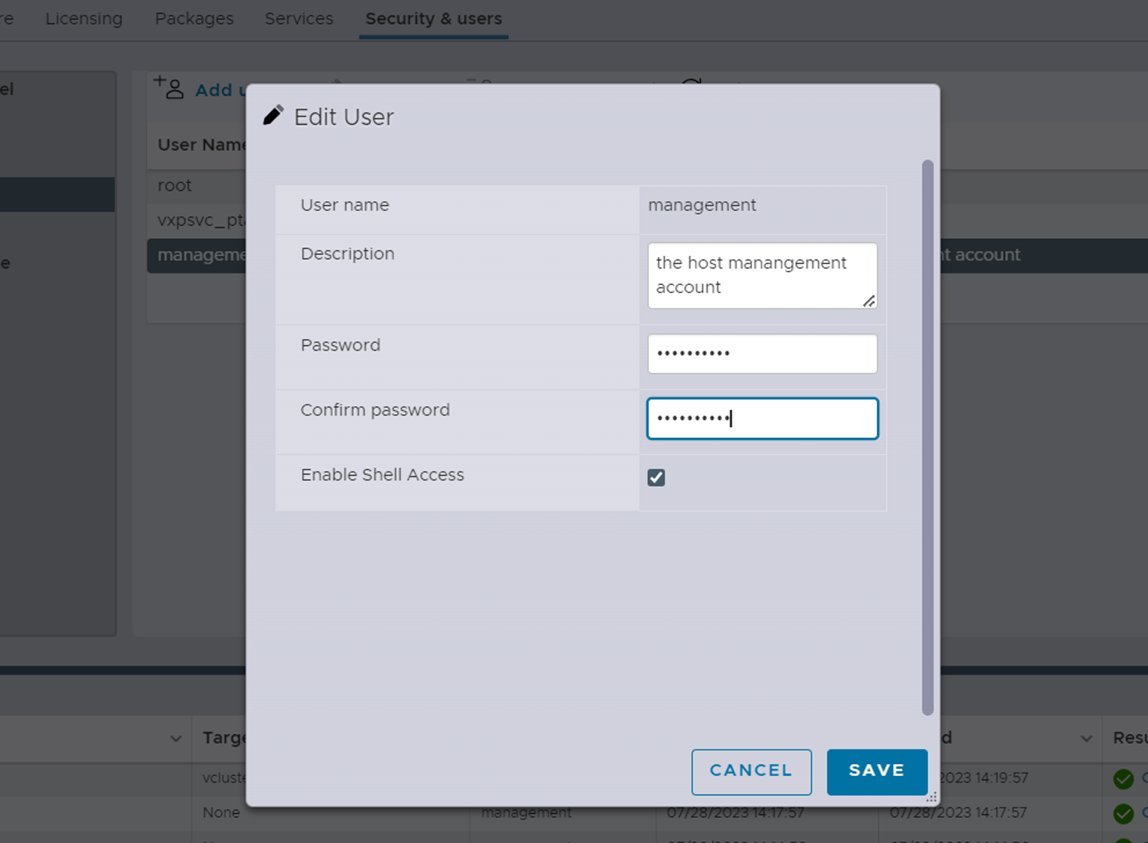Switch to the Services tab
1148x843 pixels.
click(299, 19)
